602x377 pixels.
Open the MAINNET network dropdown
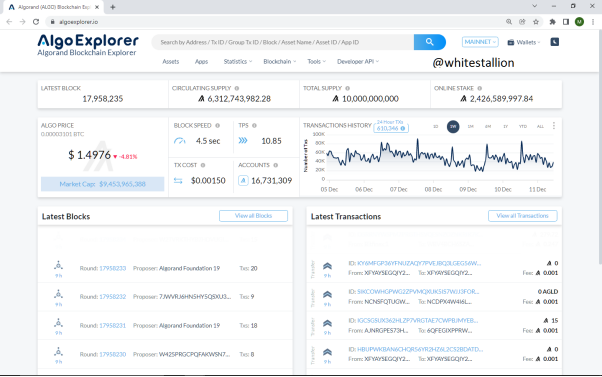click(480, 42)
